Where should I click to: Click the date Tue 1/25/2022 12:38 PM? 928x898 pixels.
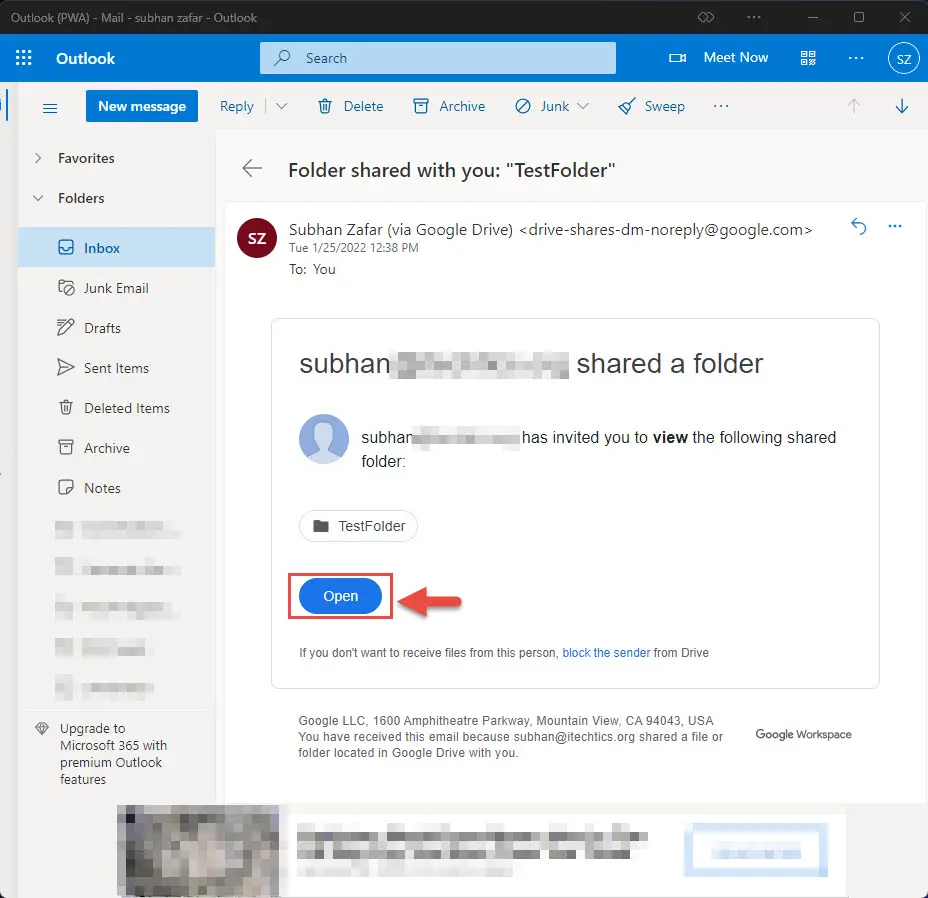pyautogui.click(x=353, y=247)
